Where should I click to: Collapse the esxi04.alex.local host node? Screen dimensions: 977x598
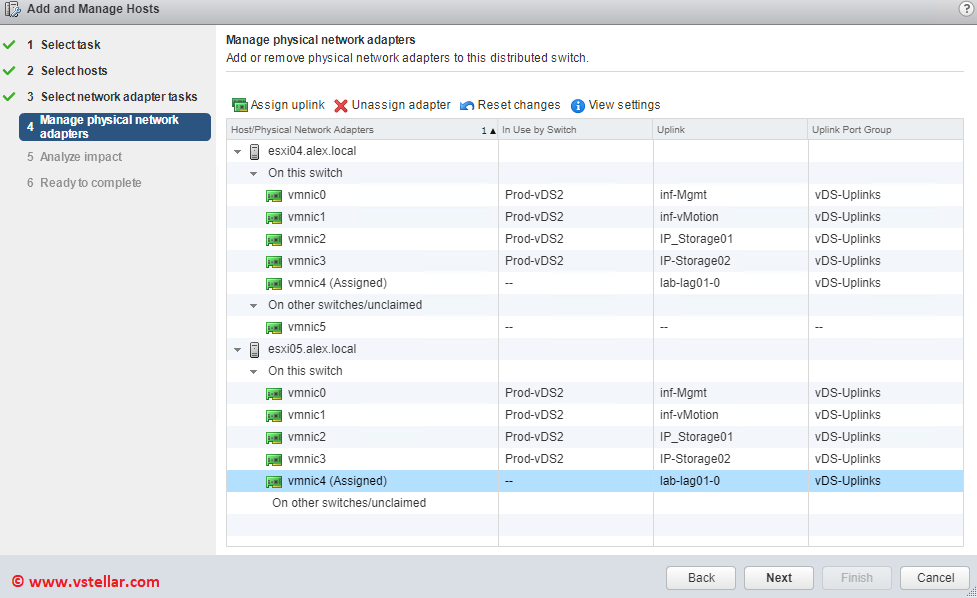237,152
